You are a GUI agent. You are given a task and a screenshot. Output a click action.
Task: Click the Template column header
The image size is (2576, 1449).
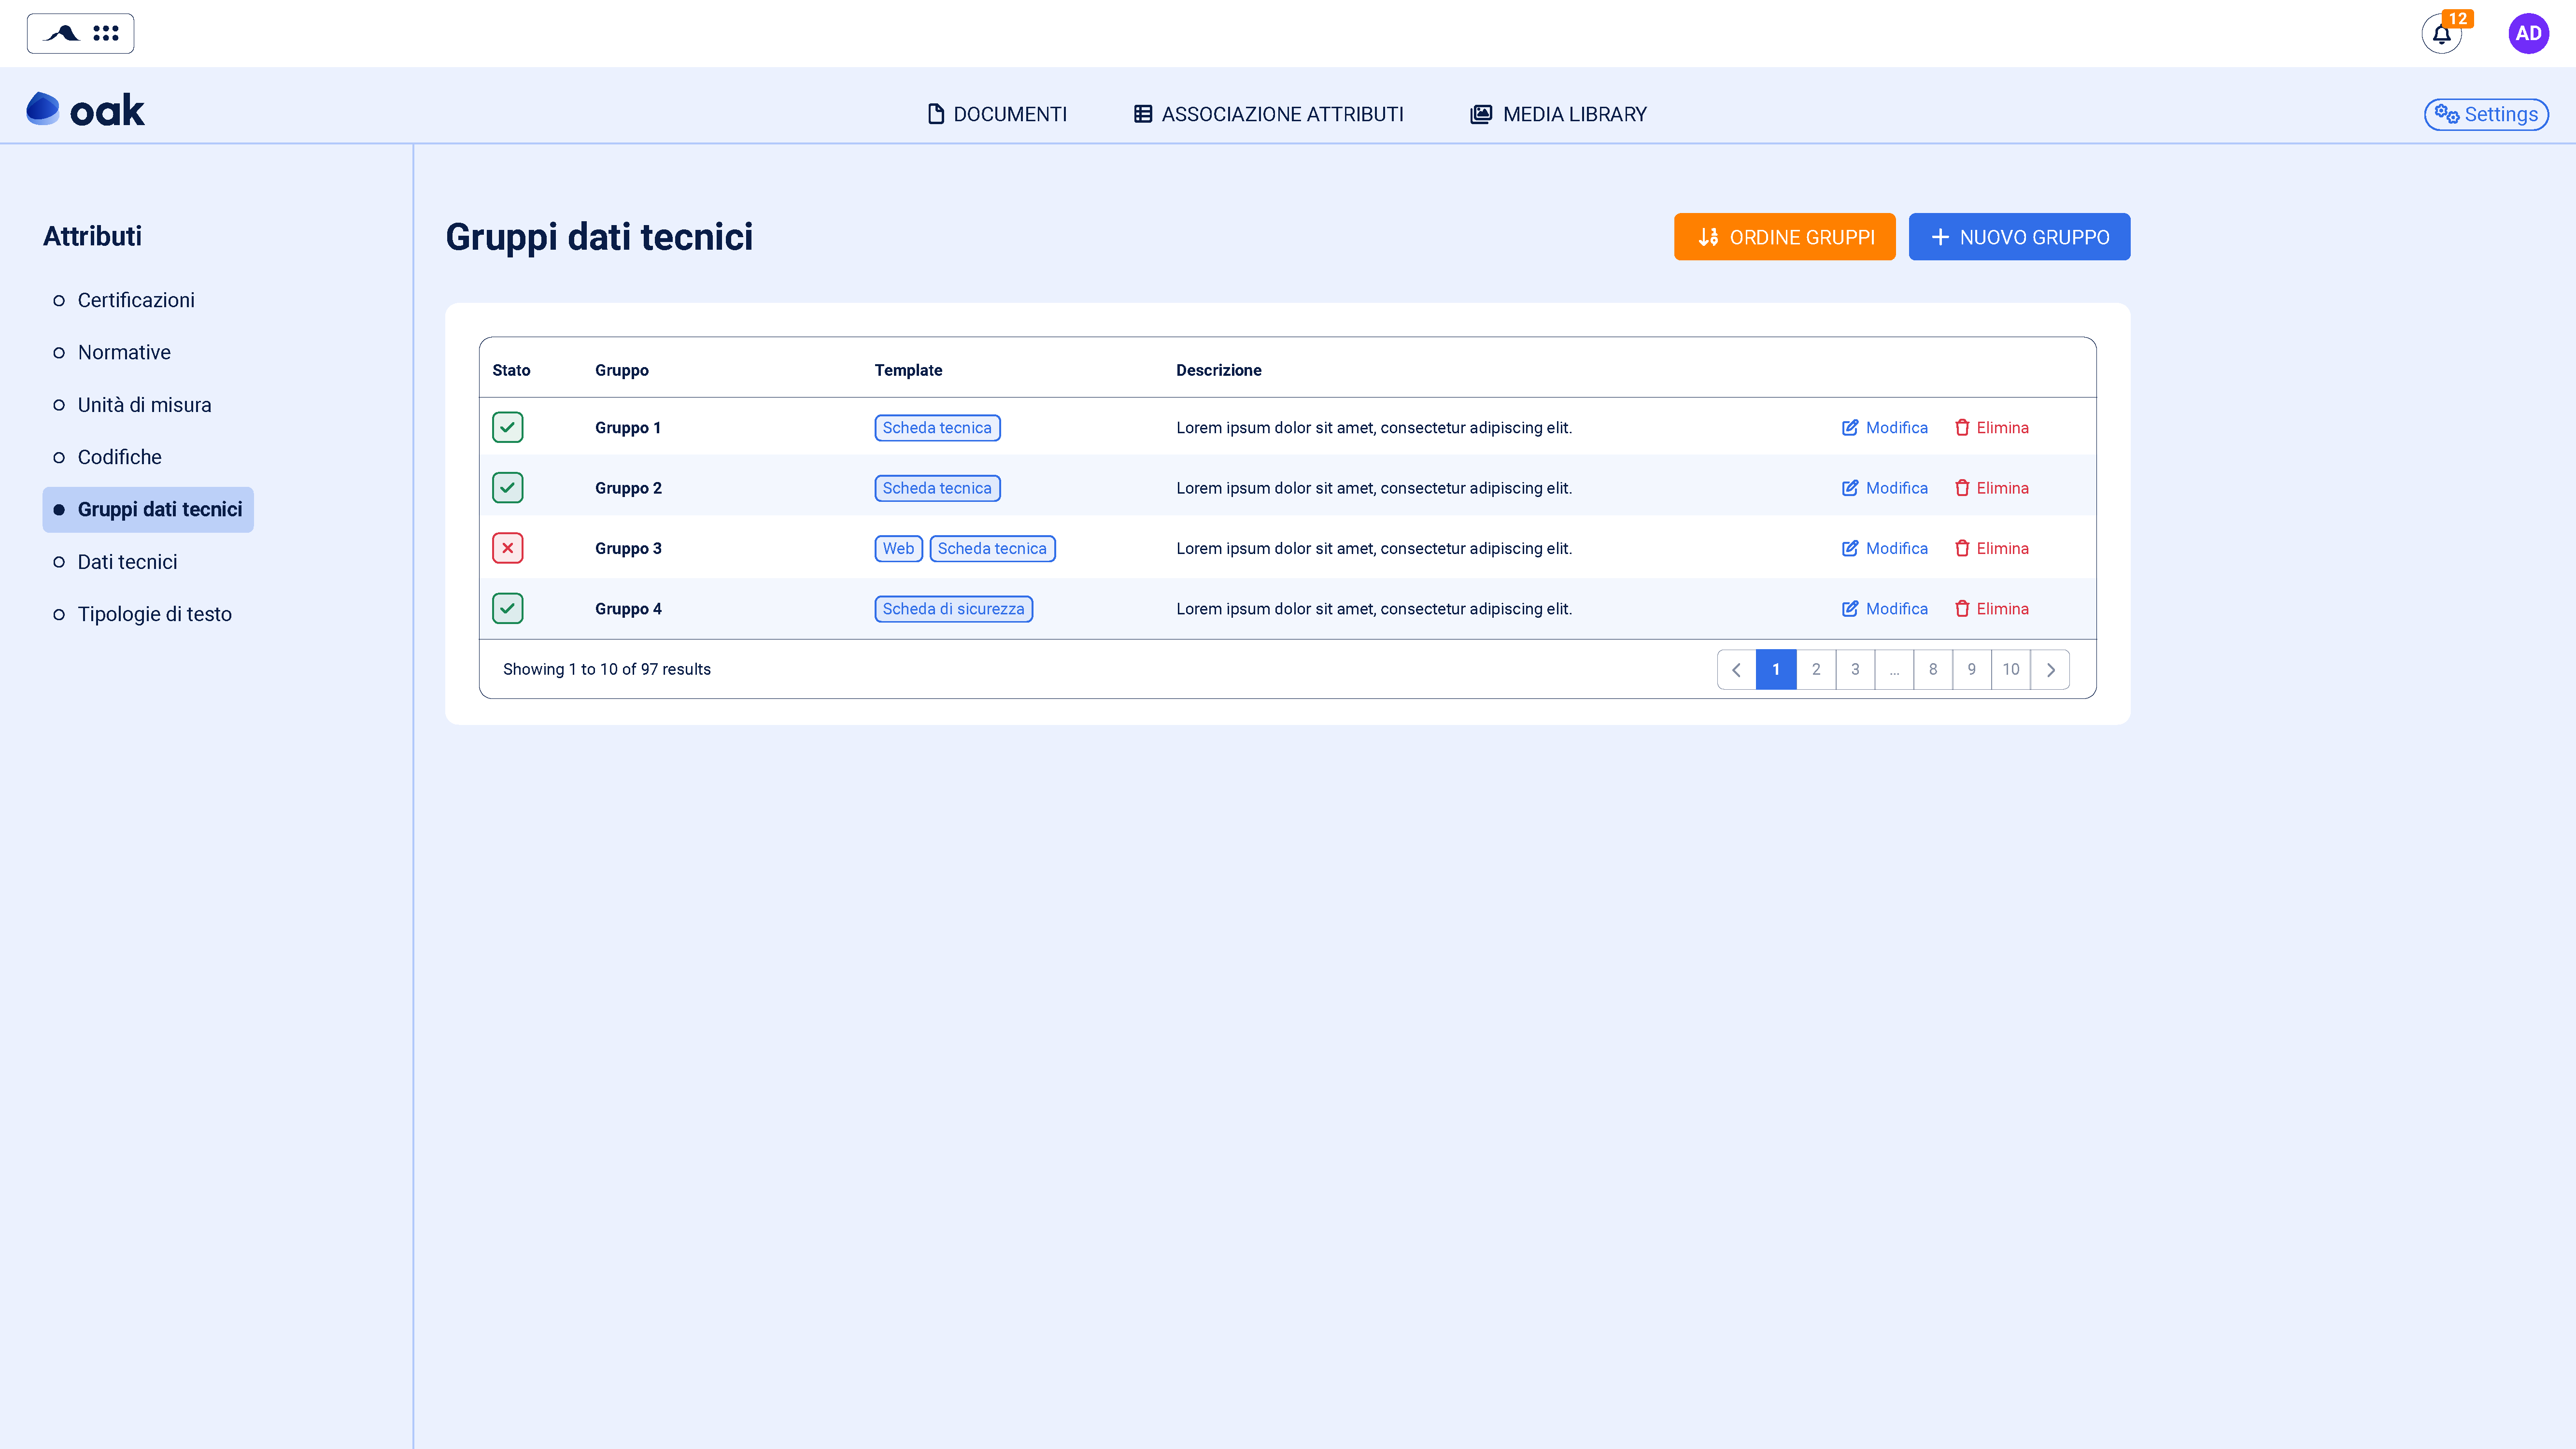point(908,370)
